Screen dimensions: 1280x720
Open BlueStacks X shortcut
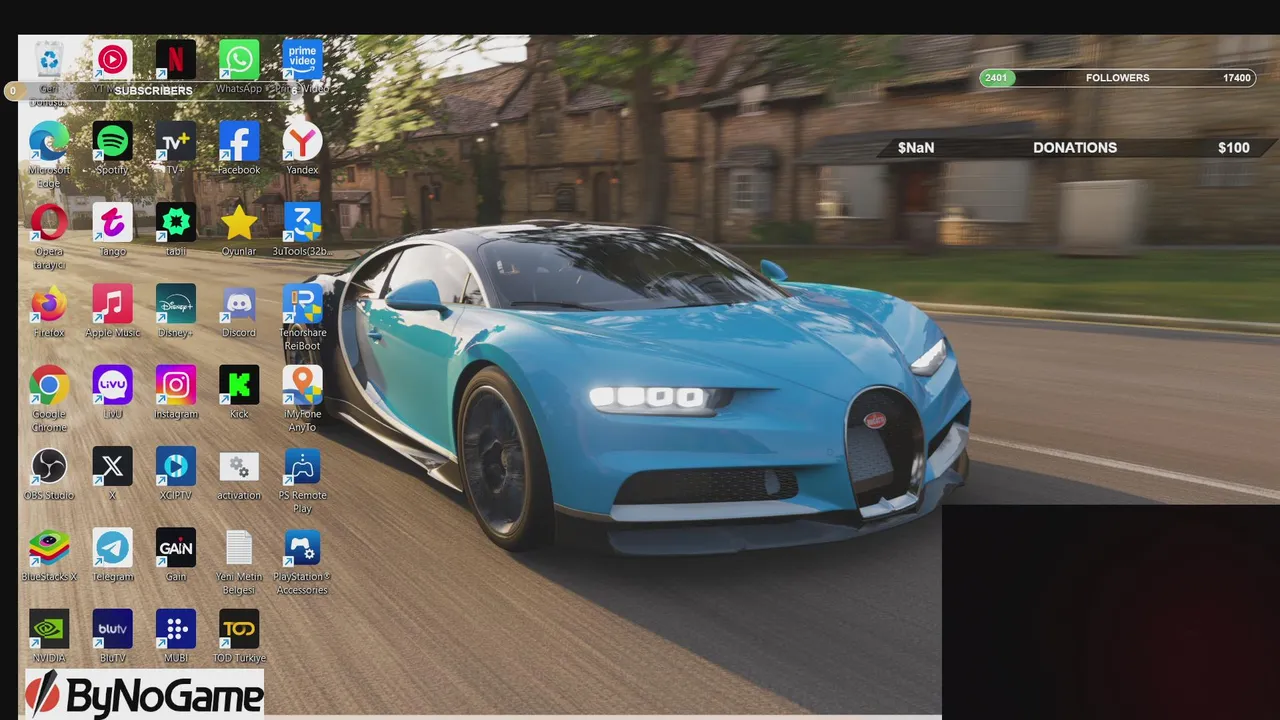(x=49, y=547)
